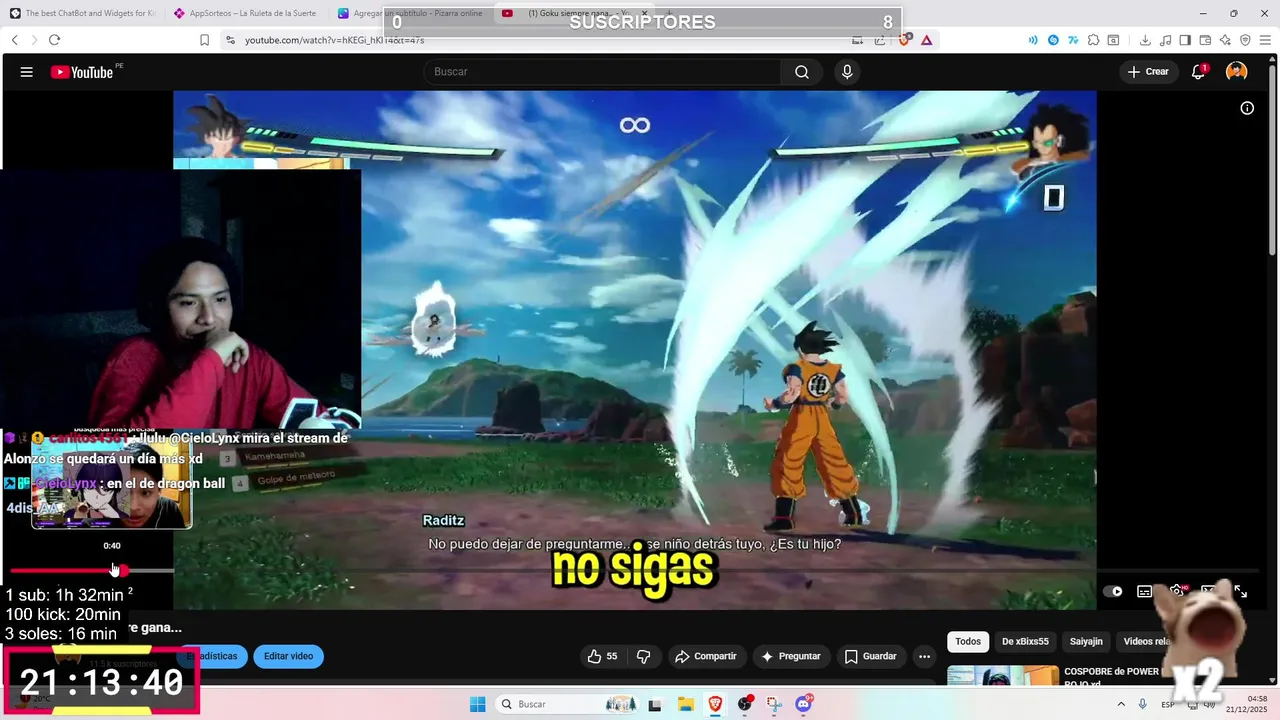The image size is (1280, 720).
Task: Click the YouTube Buscar search field
Action: coord(602,72)
